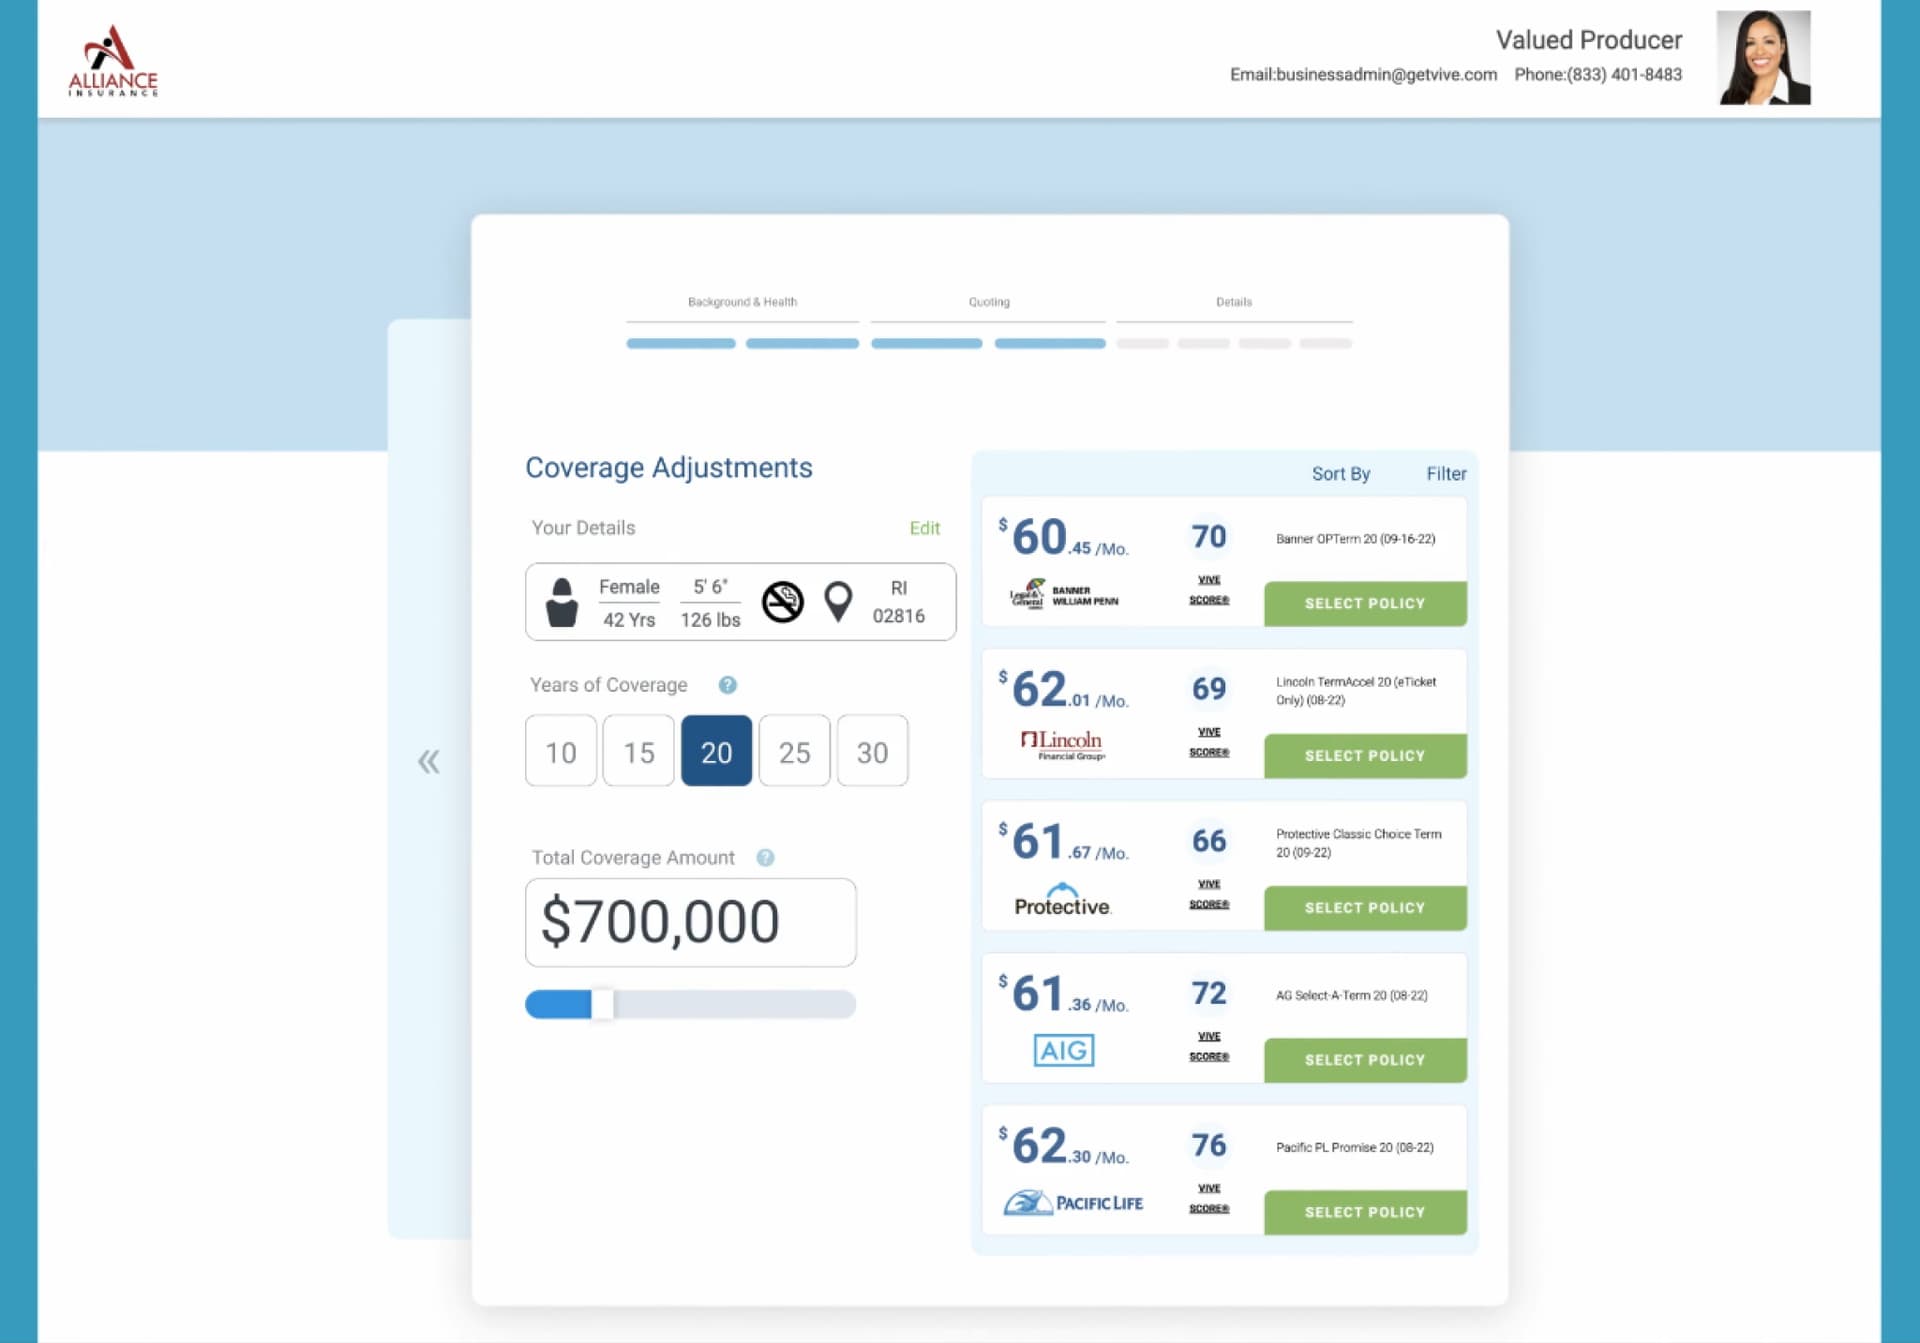Open Vive Score under score 70
1920x1343 pixels.
coord(1208,590)
